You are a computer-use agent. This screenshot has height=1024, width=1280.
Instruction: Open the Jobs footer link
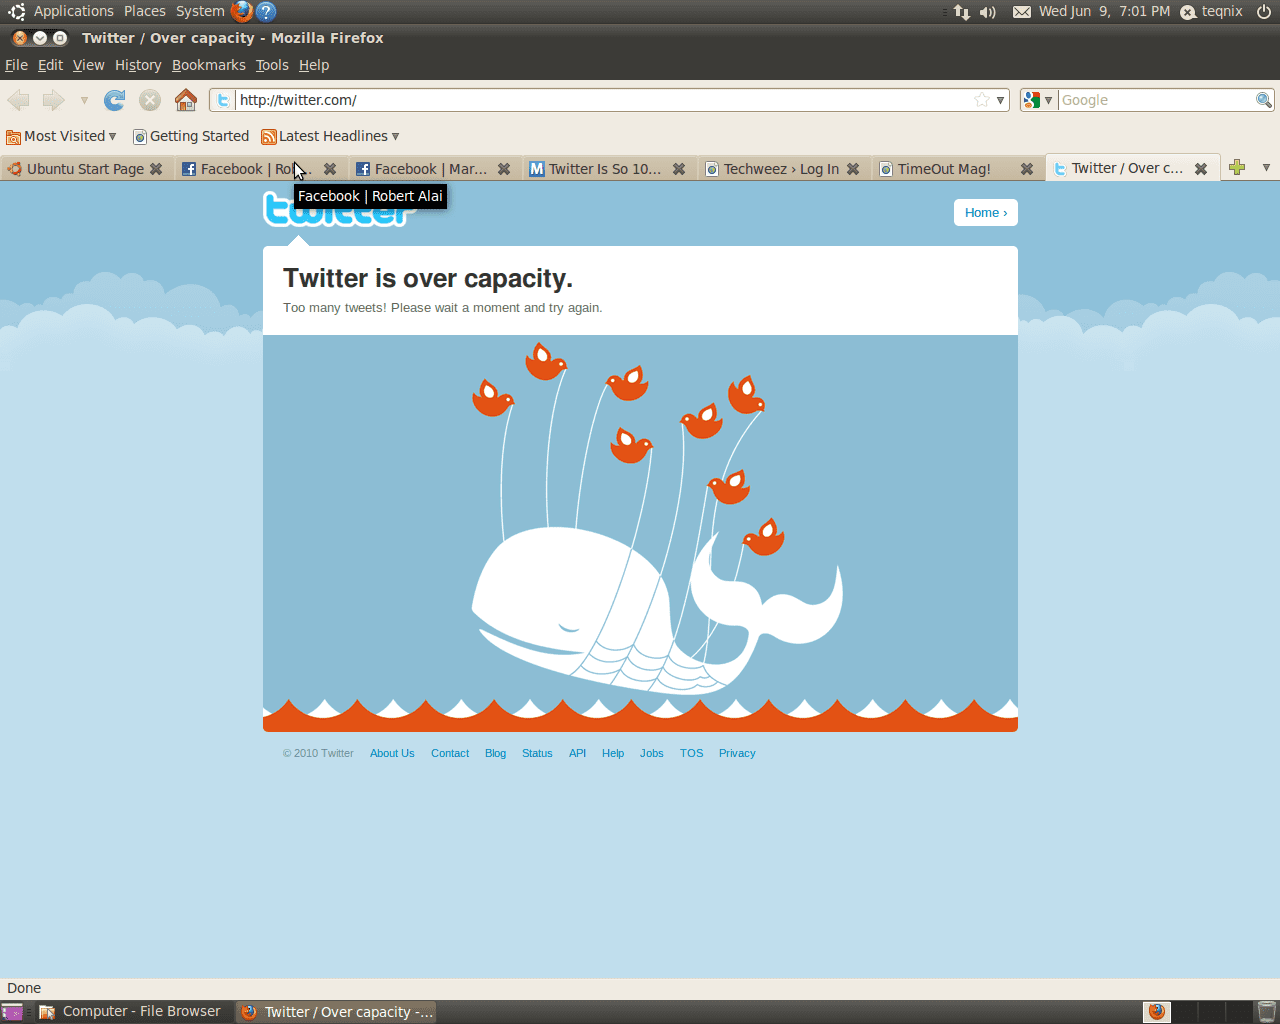coord(651,753)
